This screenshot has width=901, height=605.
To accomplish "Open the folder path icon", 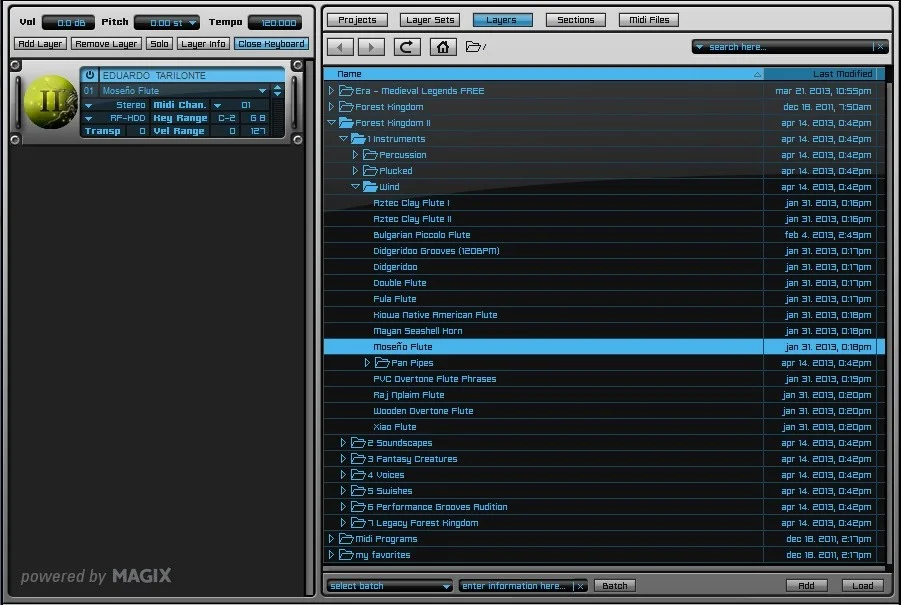I will click(475, 47).
